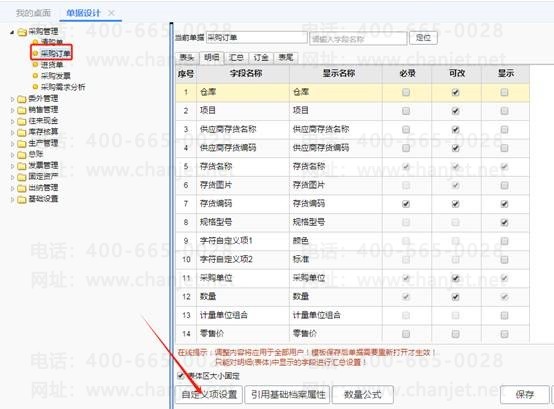
Task: Toggle 可改 checkbox for 数量 row
Action: [455, 297]
